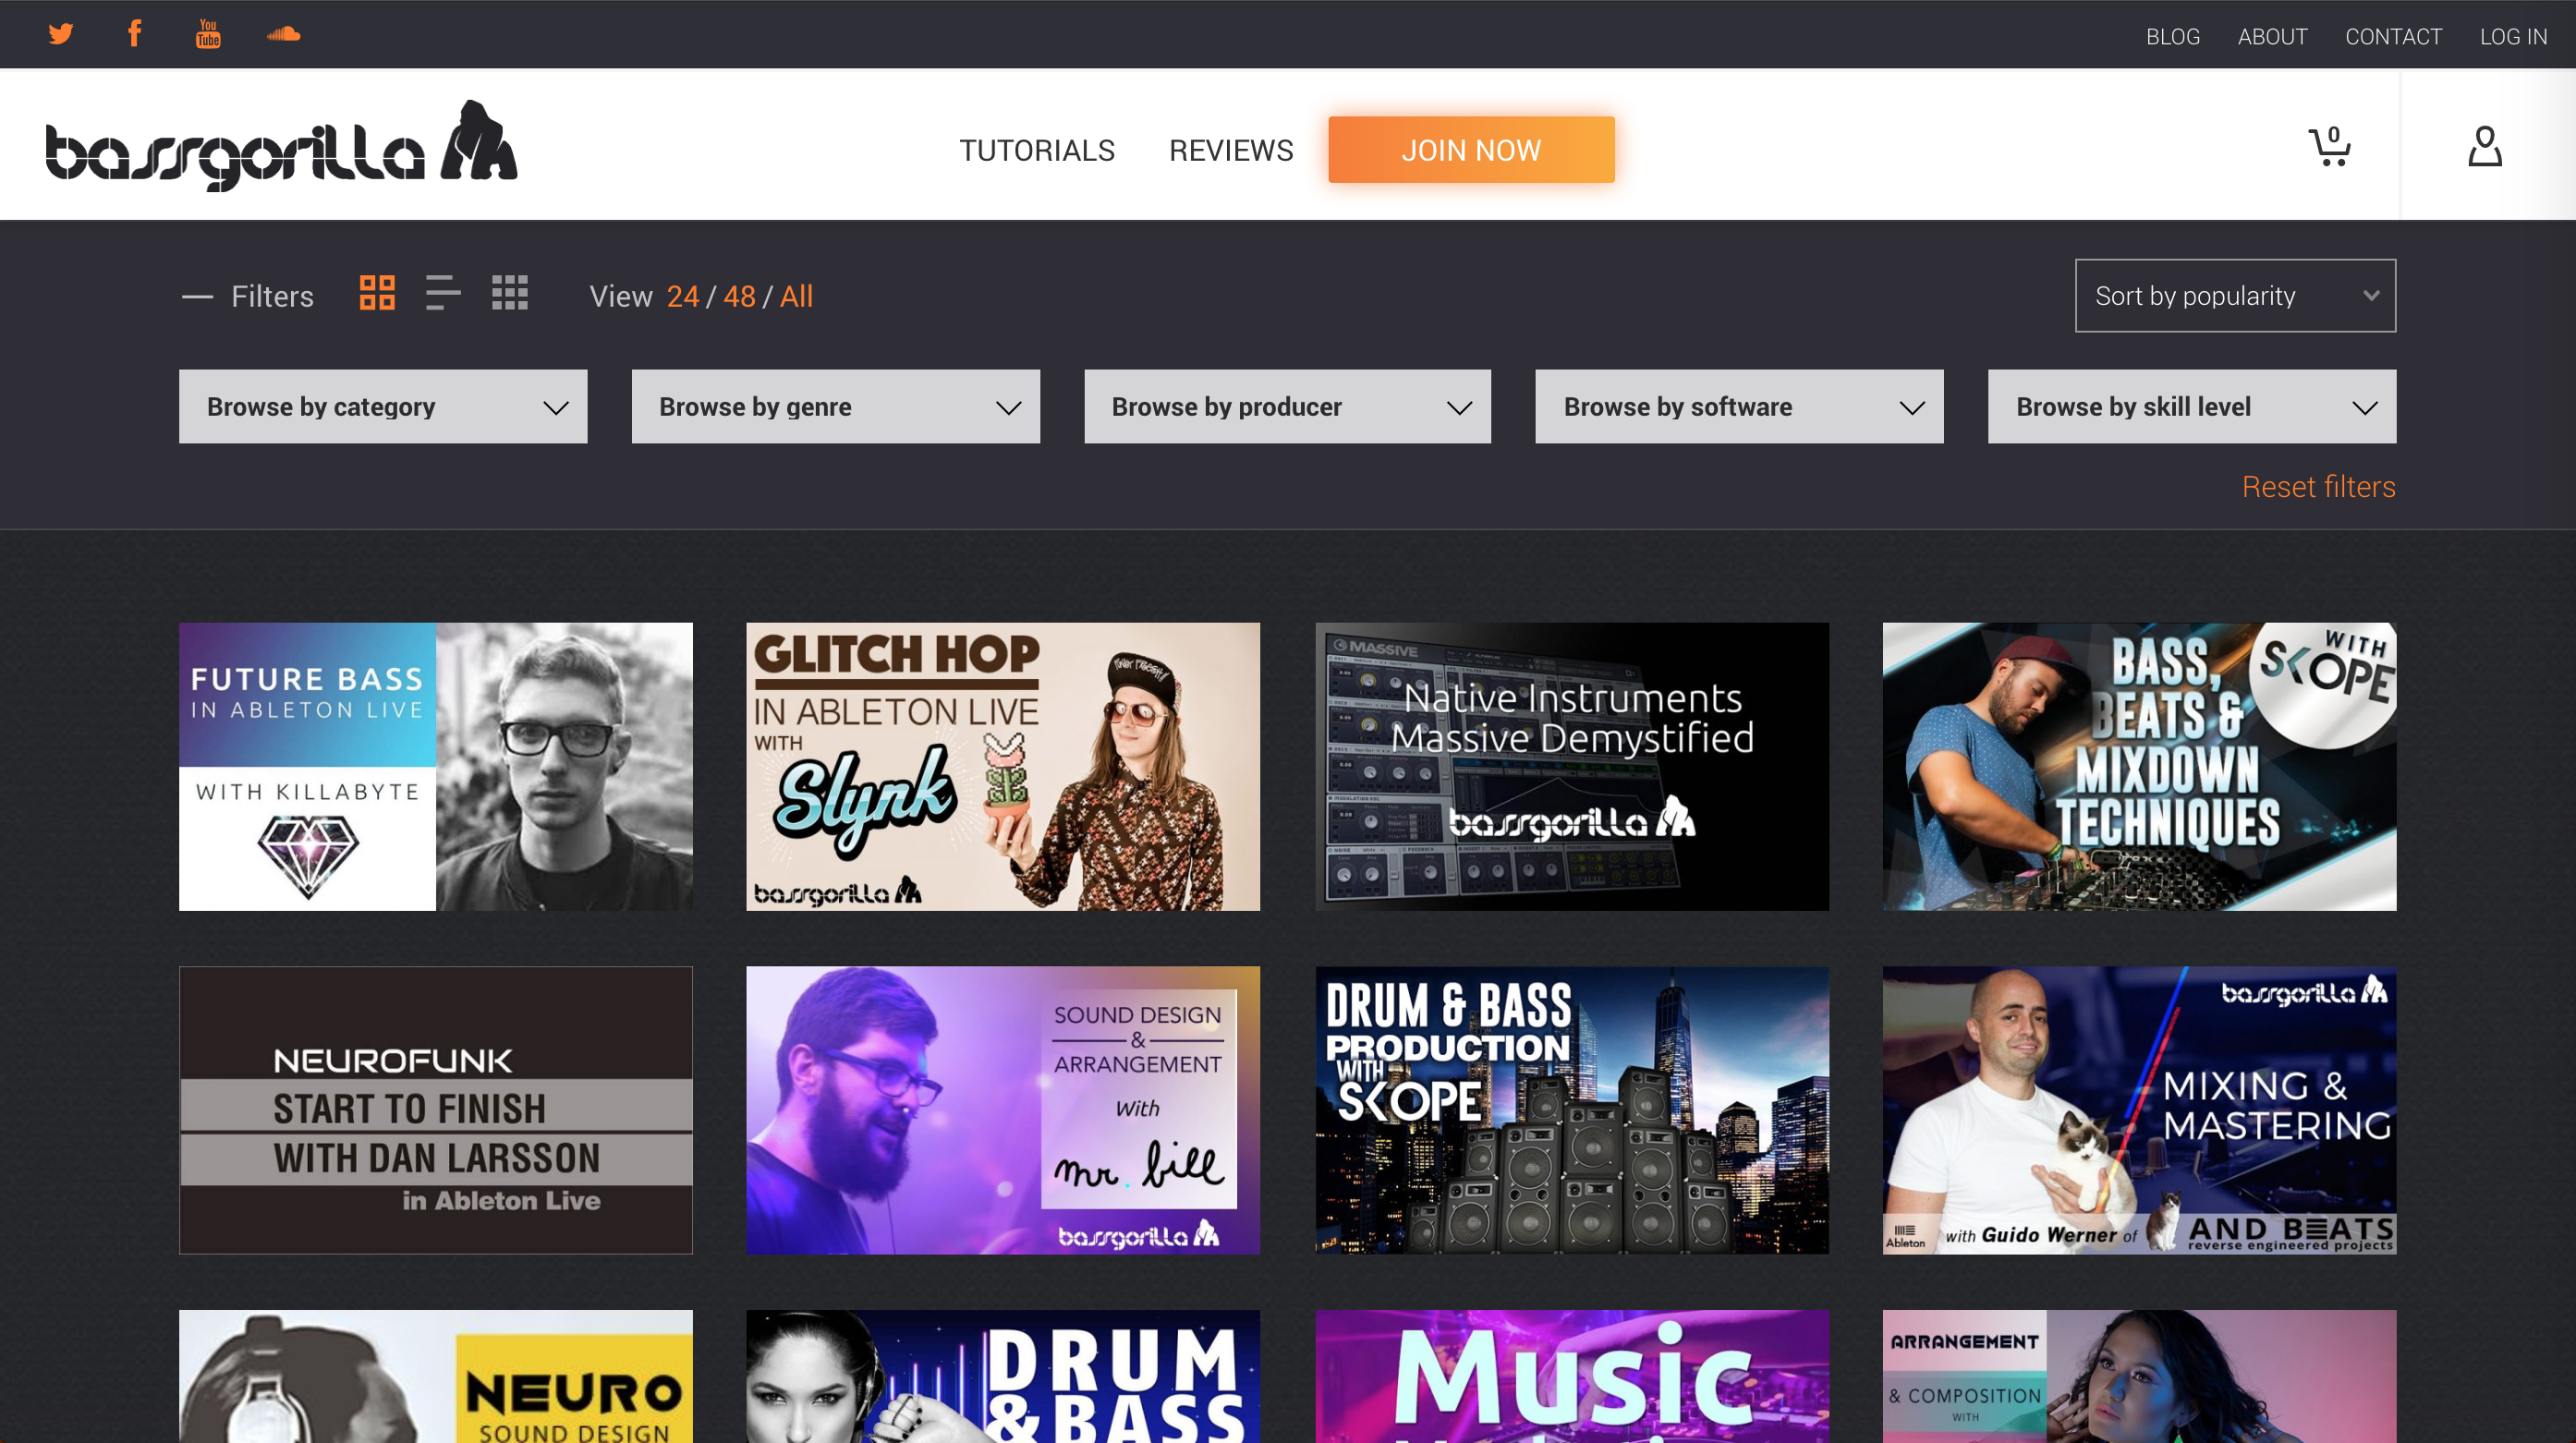Switch to small grid view icon
The height and width of the screenshot is (1443, 2576).
click(x=510, y=293)
